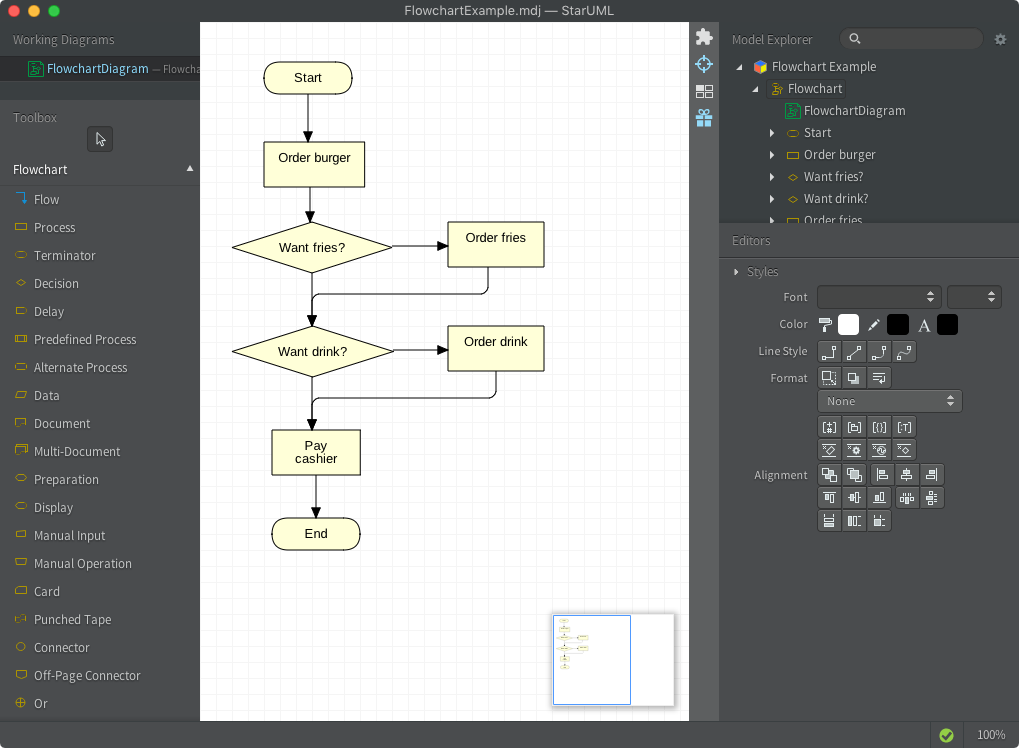The width and height of the screenshot is (1019, 748).
Task: Collapse the Styles section in Editors
Action: [x=737, y=271]
